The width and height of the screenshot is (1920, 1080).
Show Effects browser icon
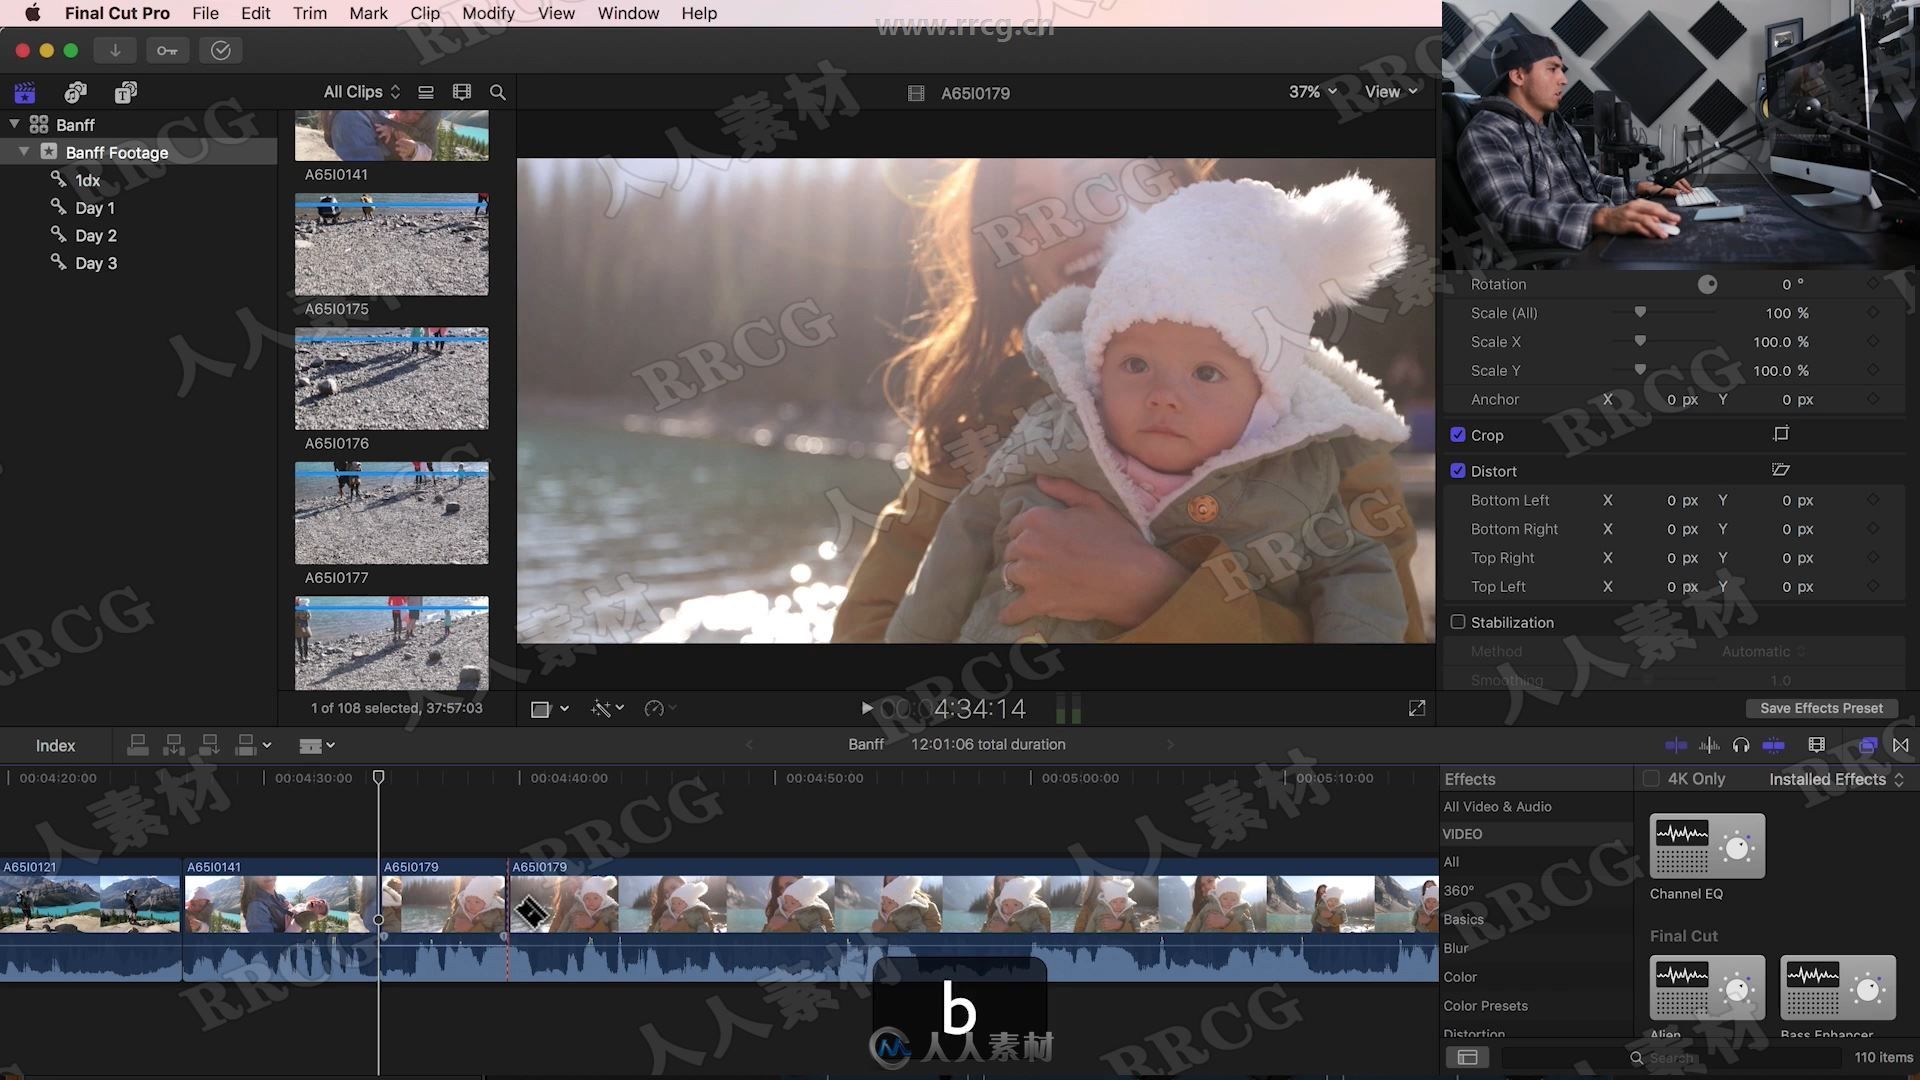coord(1867,745)
